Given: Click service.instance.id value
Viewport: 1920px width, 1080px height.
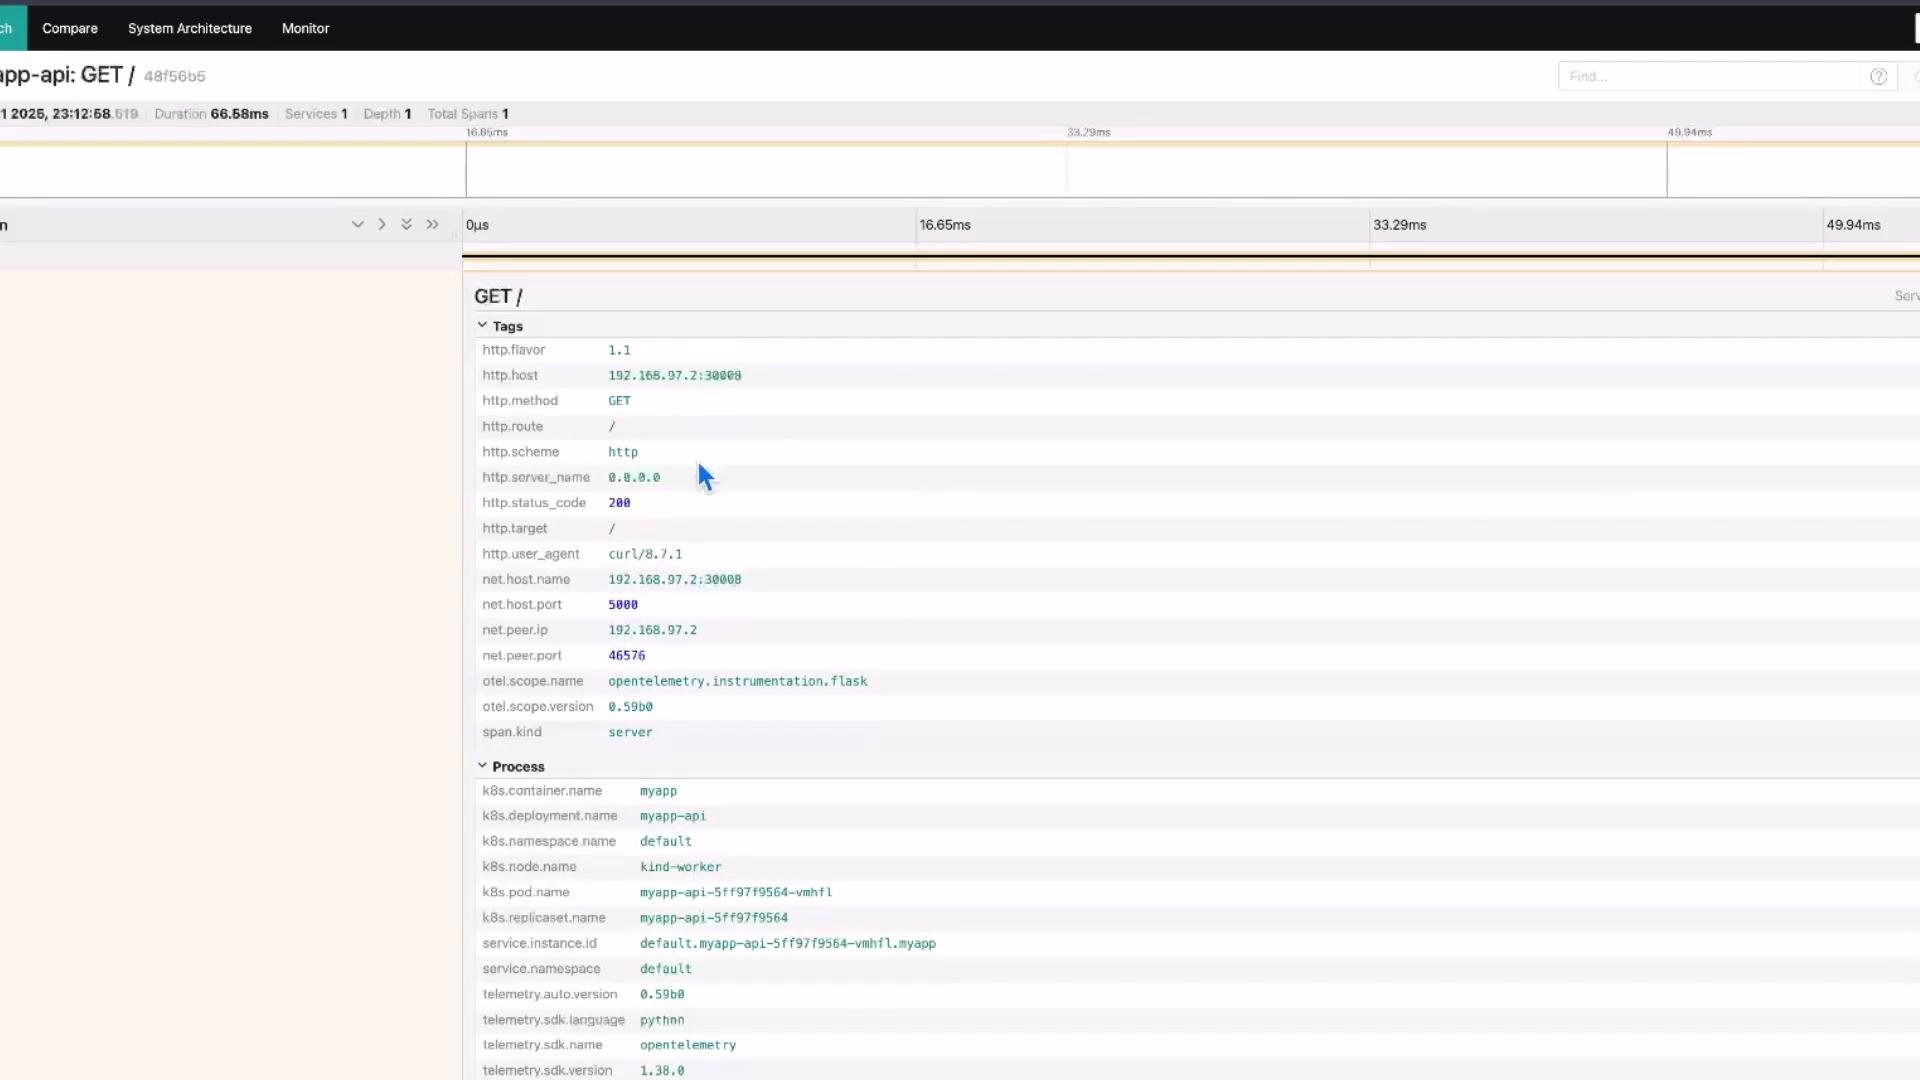Looking at the screenshot, I should [788, 943].
